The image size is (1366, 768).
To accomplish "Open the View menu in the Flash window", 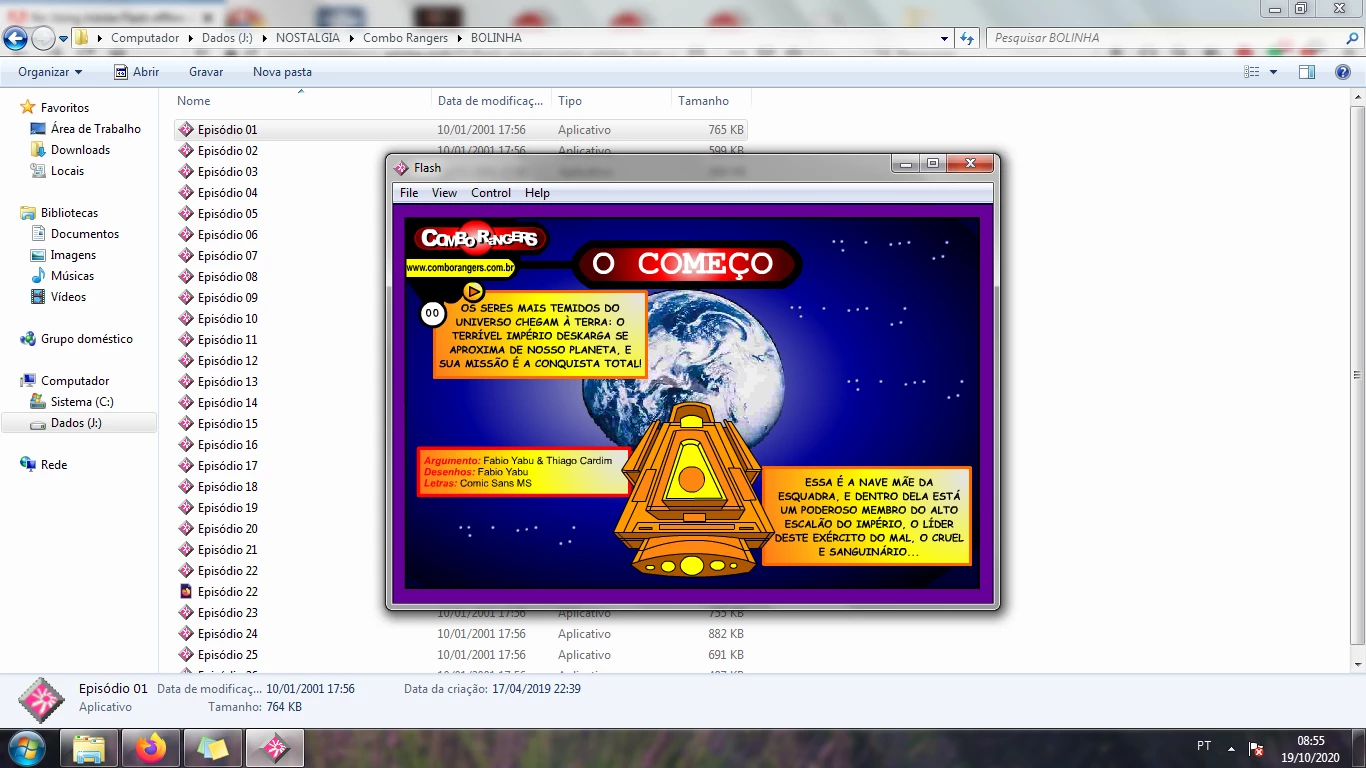I will [x=444, y=193].
